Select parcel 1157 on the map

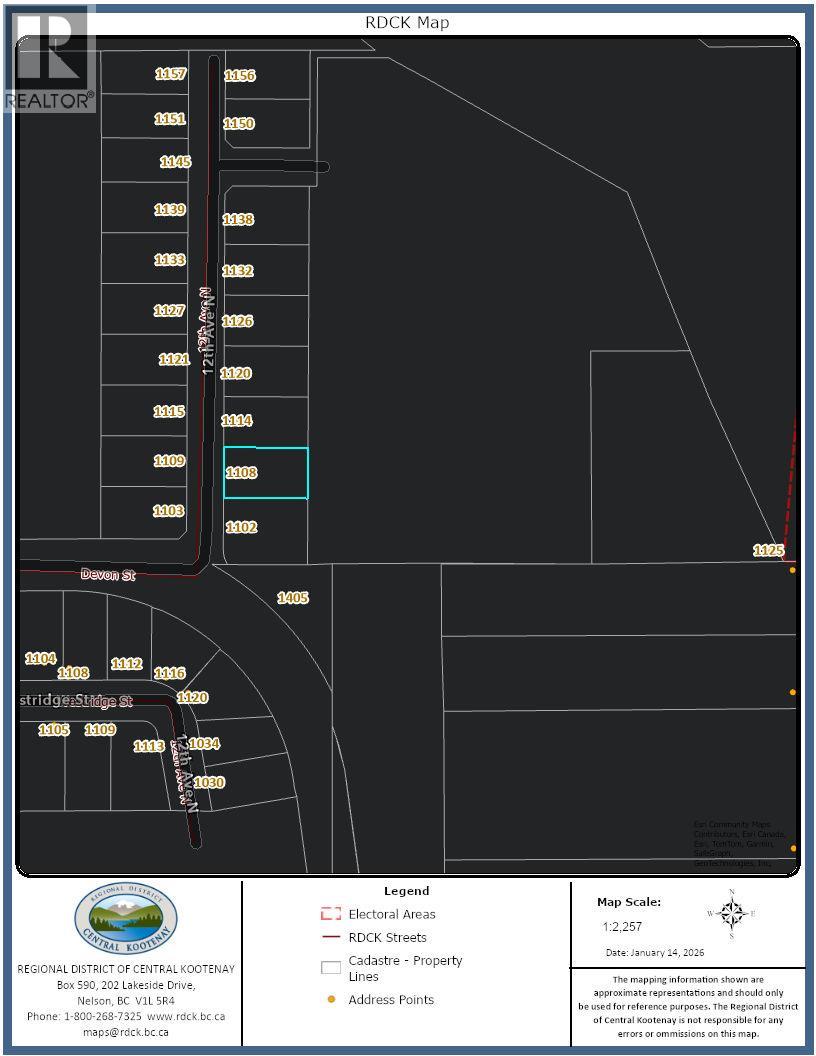tap(170, 74)
